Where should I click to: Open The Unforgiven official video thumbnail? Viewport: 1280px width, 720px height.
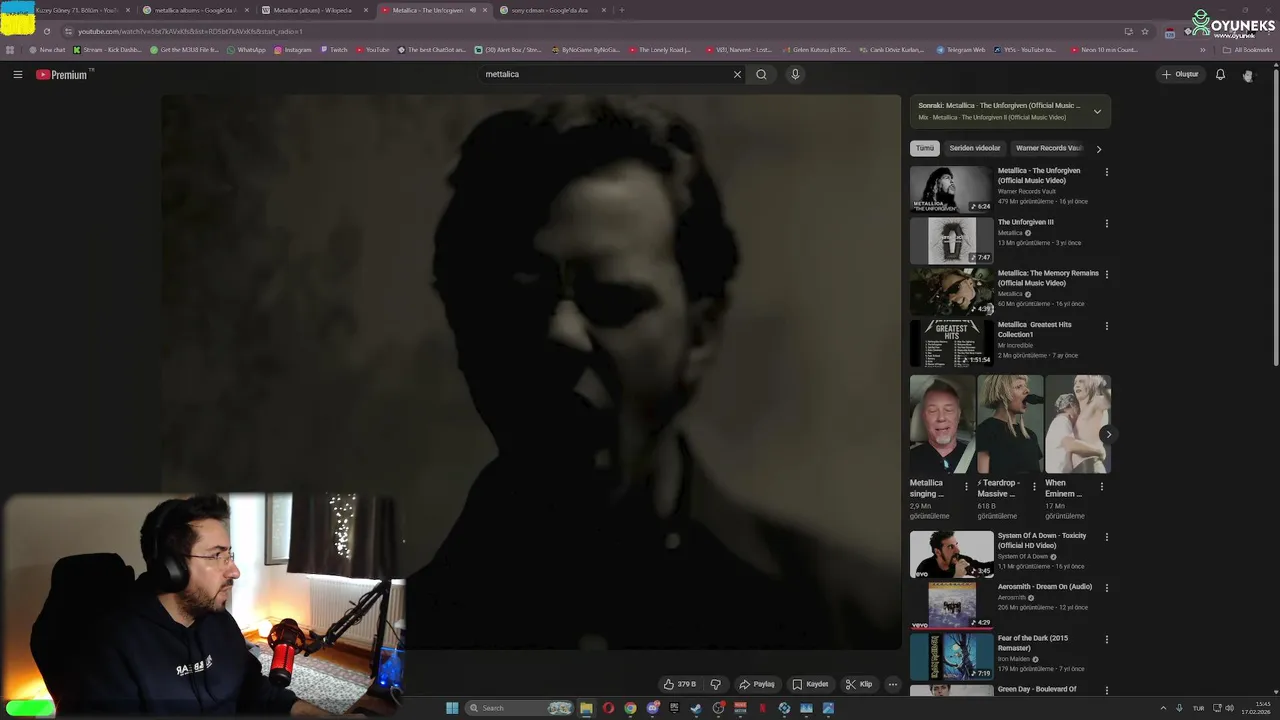951,189
